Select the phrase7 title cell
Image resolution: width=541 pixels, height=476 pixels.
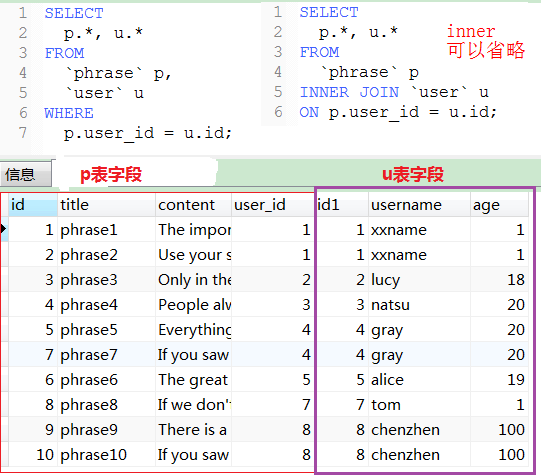click(x=106, y=355)
